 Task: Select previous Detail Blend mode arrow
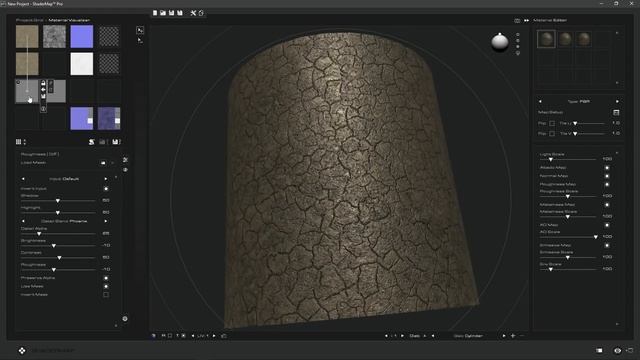(23, 221)
